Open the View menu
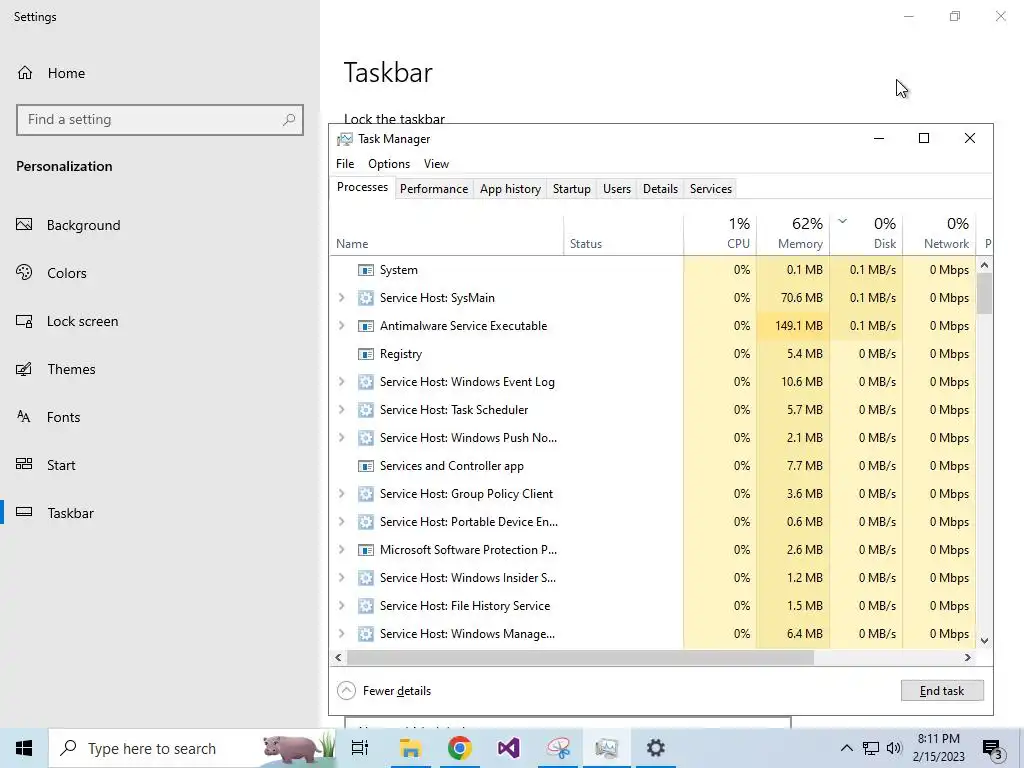This screenshot has height=768, width=1024. tap(436, 164)
